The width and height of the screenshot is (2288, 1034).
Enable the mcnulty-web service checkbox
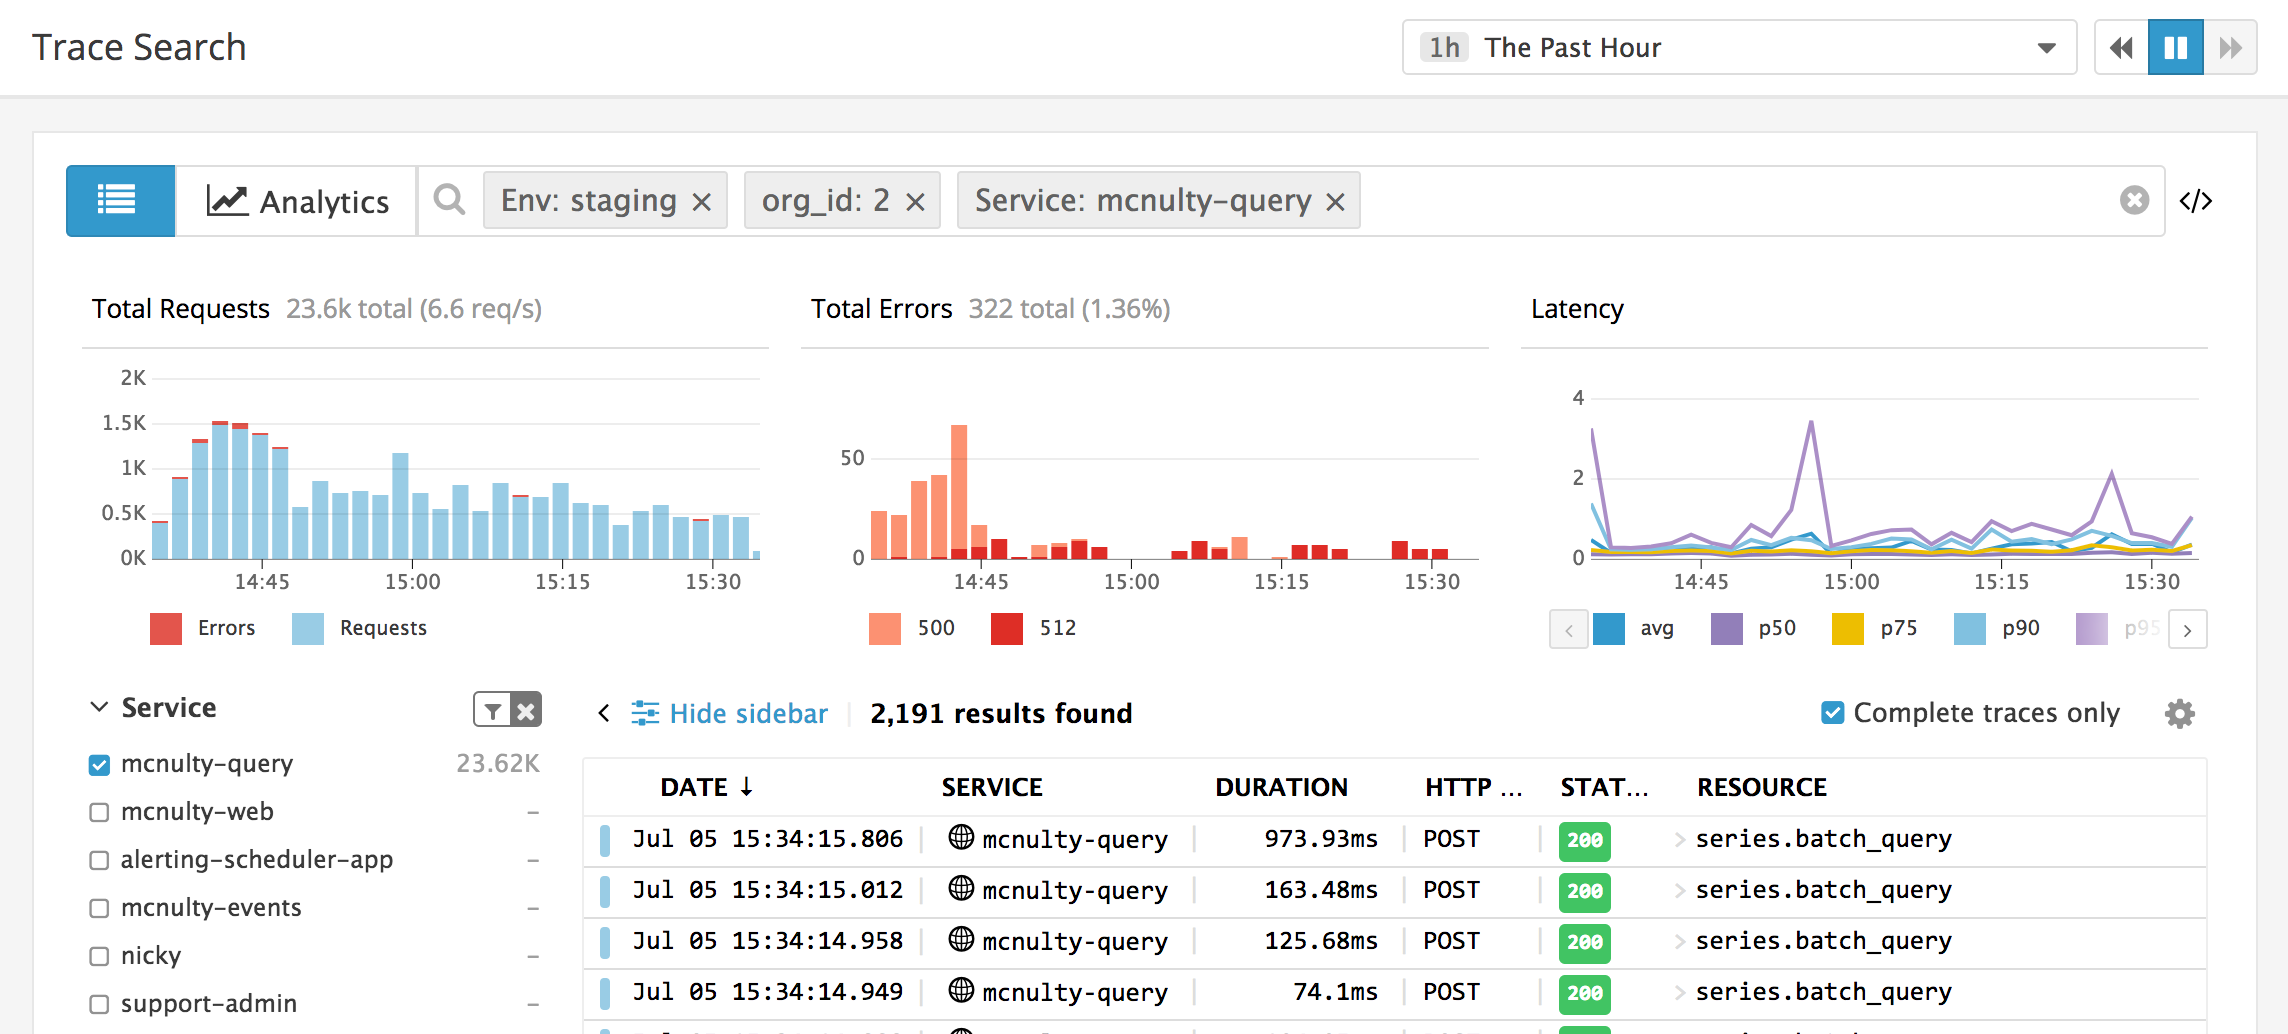coord(98,812)
